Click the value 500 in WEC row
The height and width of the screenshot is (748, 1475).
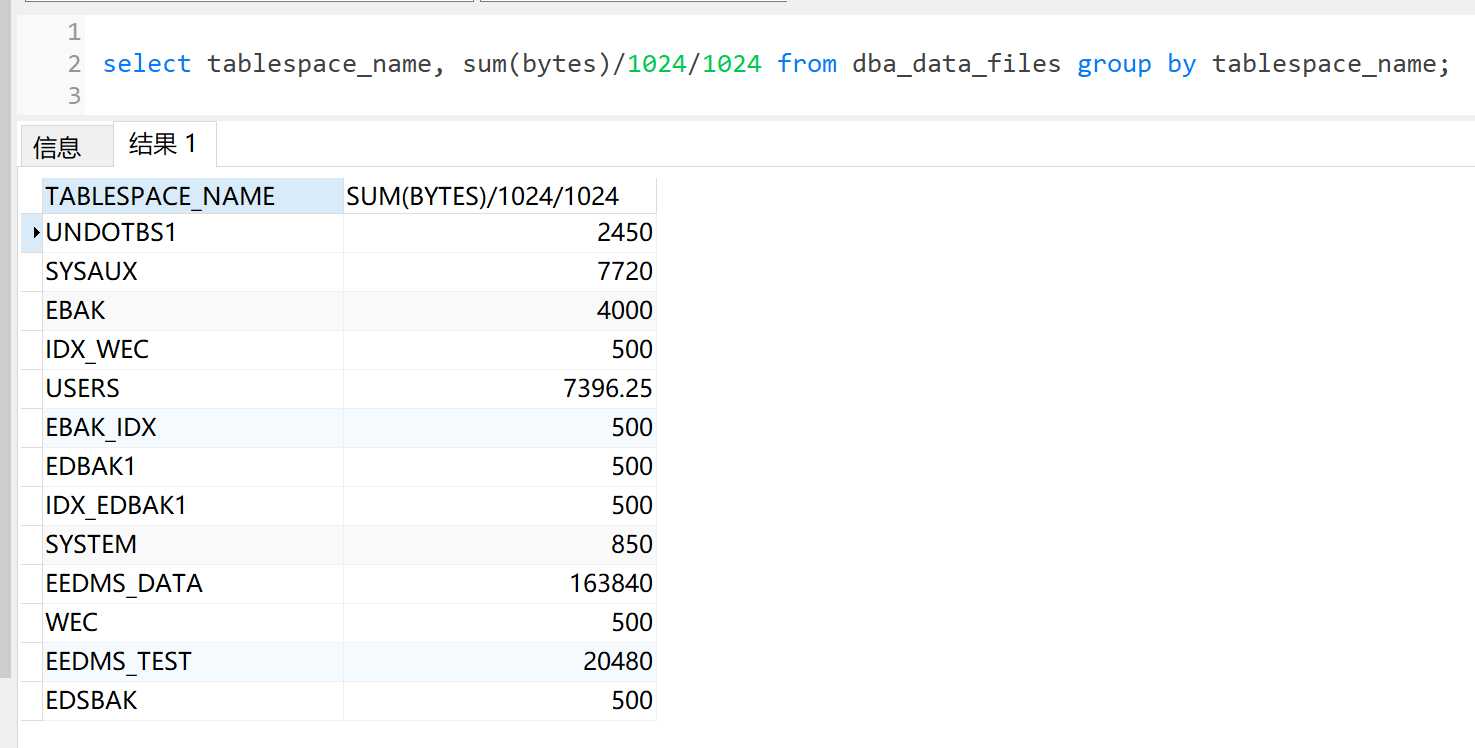point(500,623)
